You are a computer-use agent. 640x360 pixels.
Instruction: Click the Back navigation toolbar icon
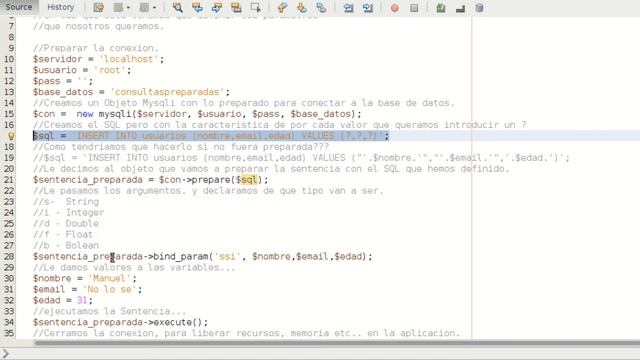click(x=118, y=7)
